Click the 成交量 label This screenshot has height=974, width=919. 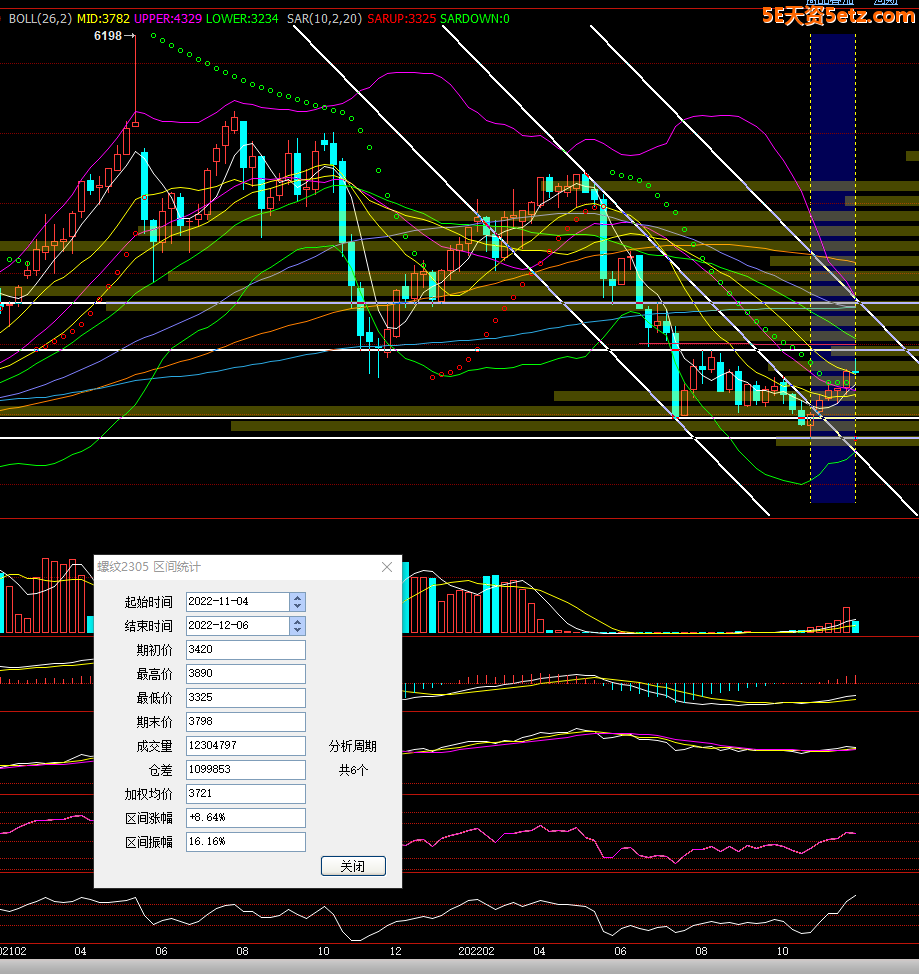(154, 746)
